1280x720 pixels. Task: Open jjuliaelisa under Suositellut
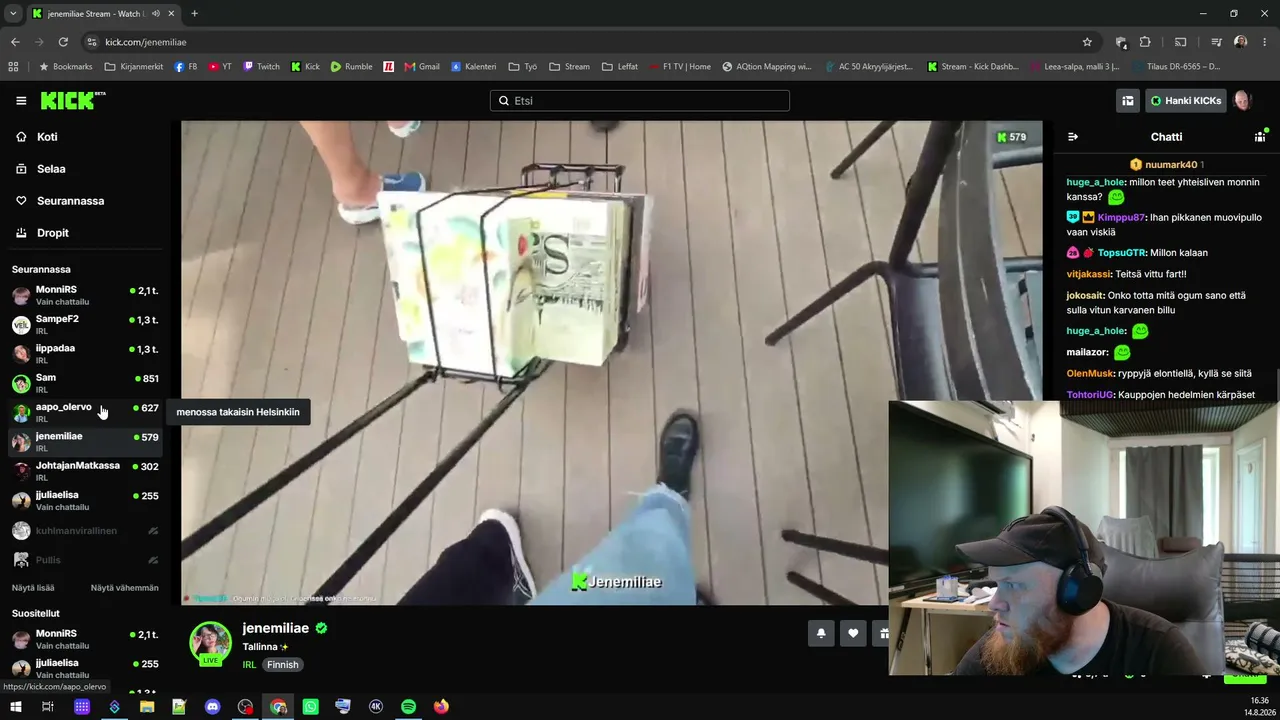point(85,668)
